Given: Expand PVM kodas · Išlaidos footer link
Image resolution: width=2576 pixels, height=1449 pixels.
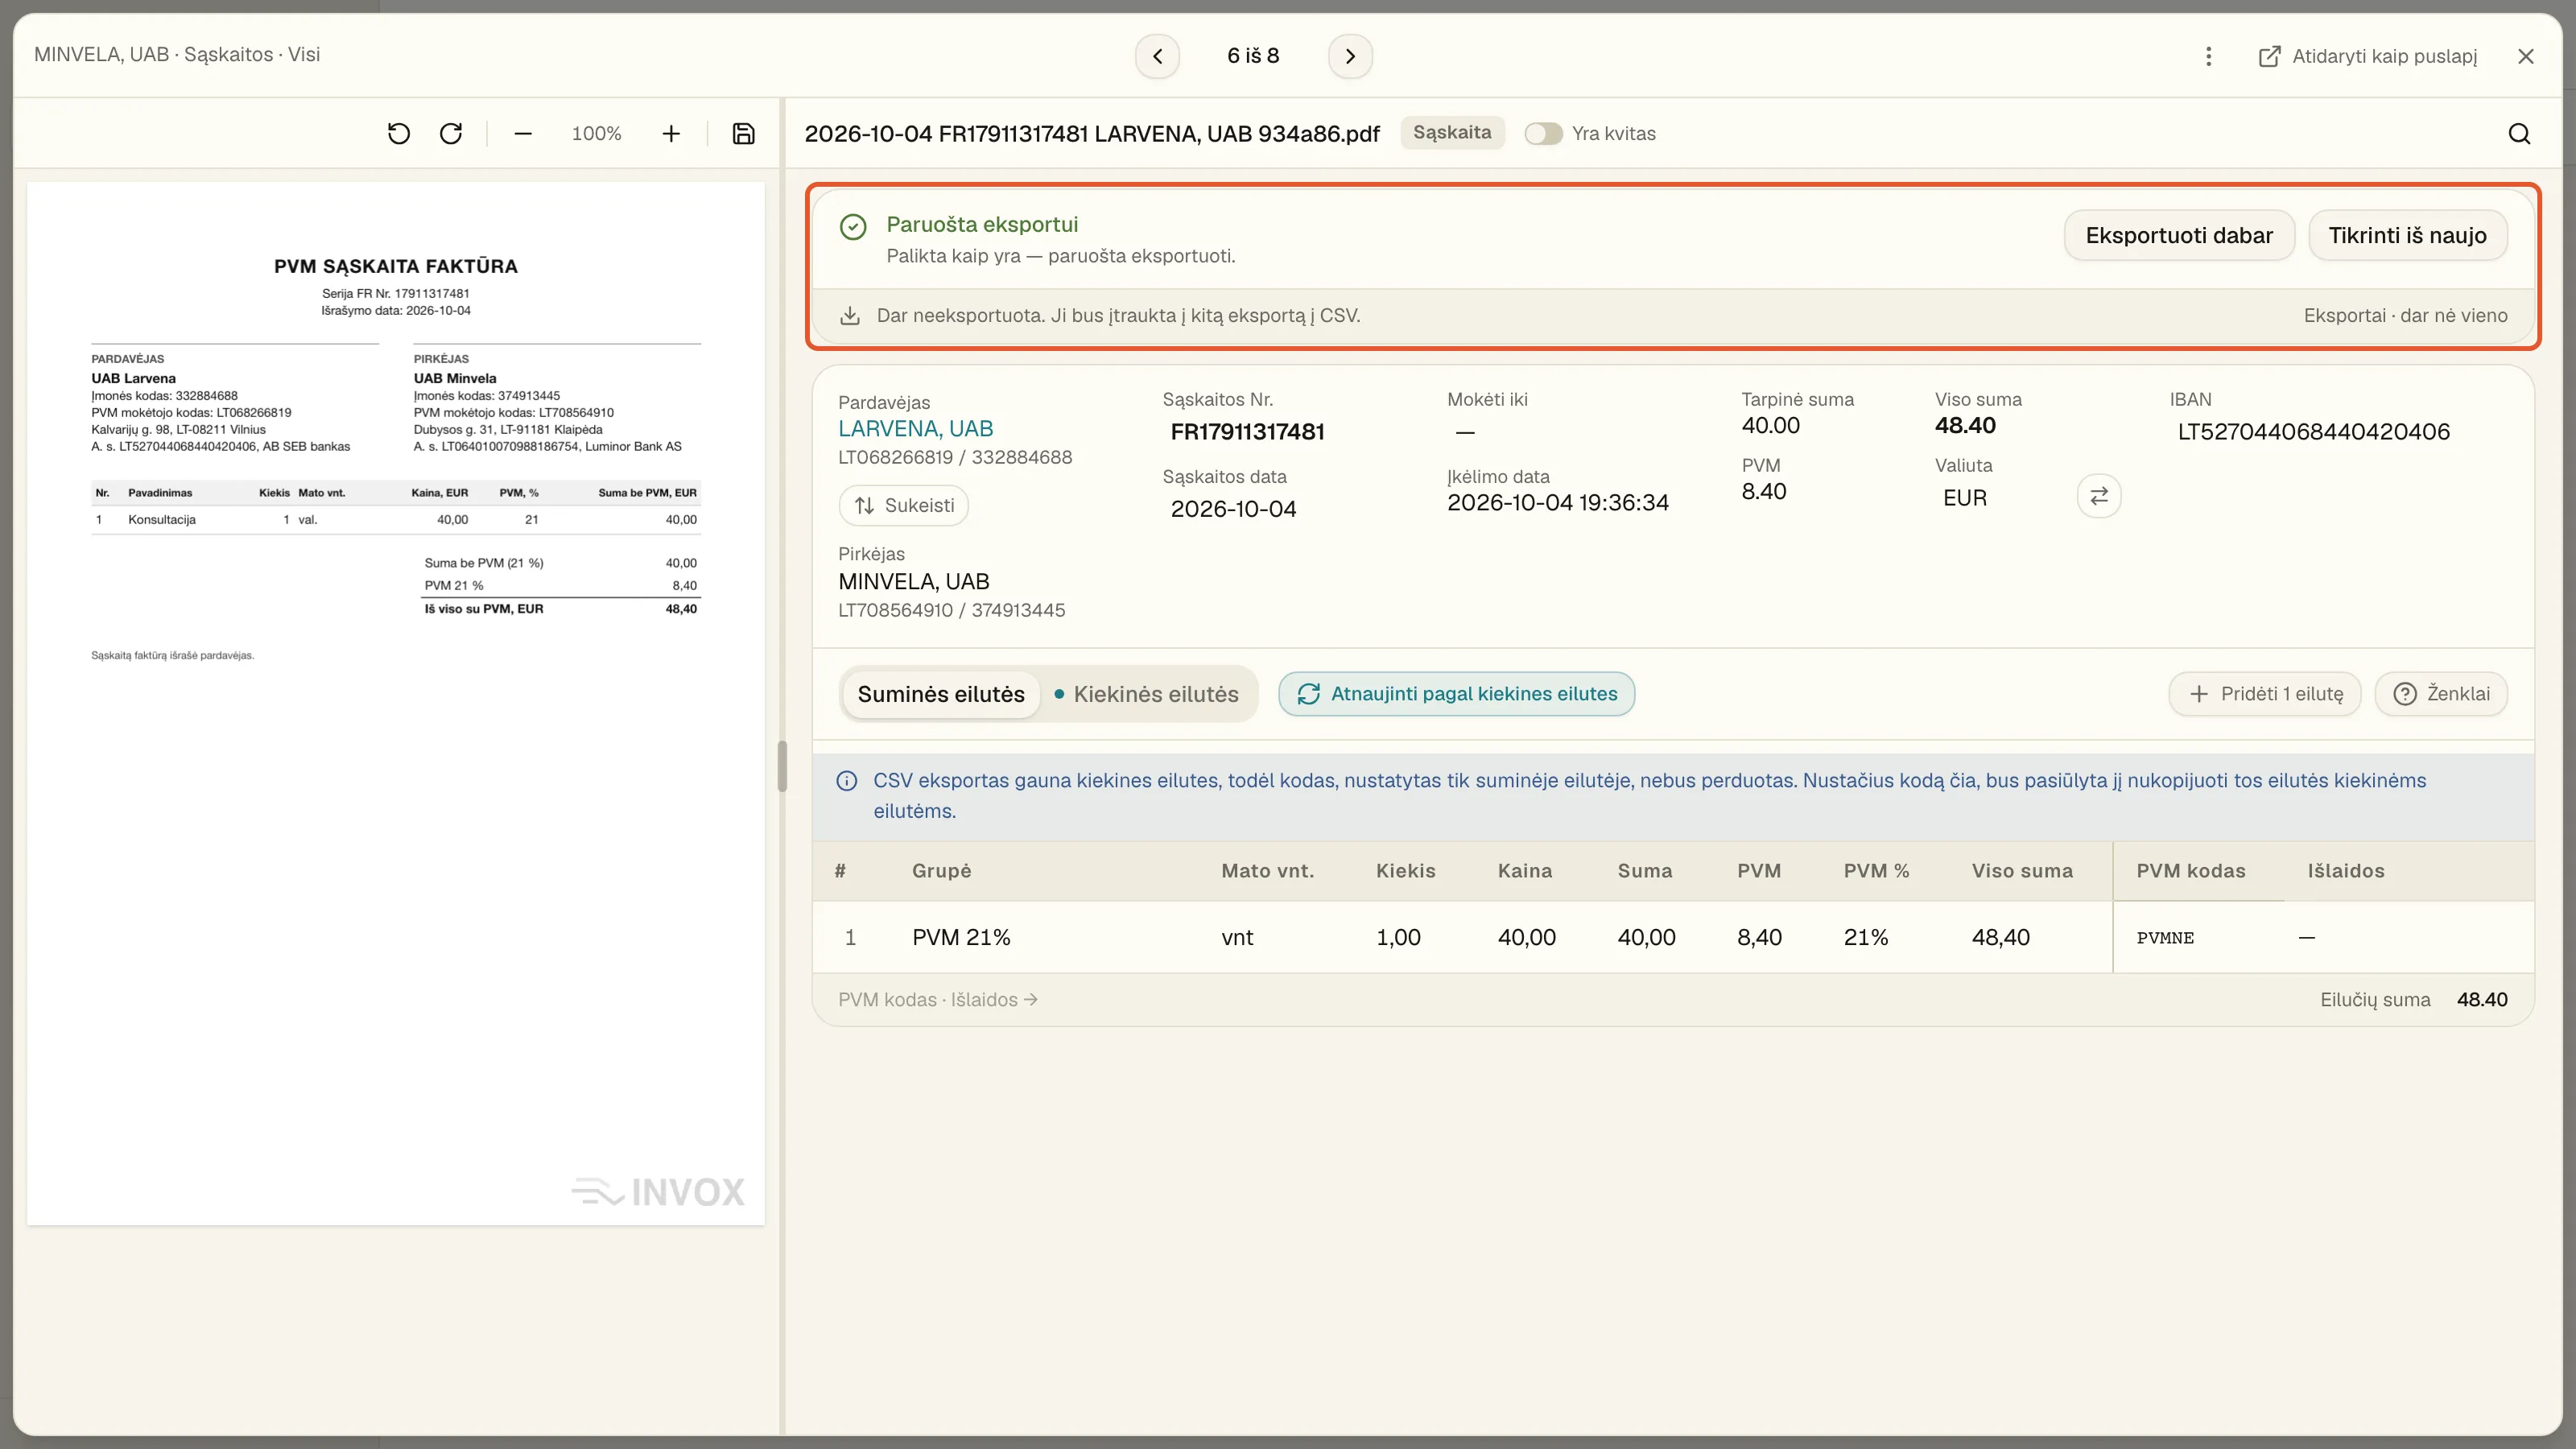Looking at the screenshot, I should click(937, 999).
